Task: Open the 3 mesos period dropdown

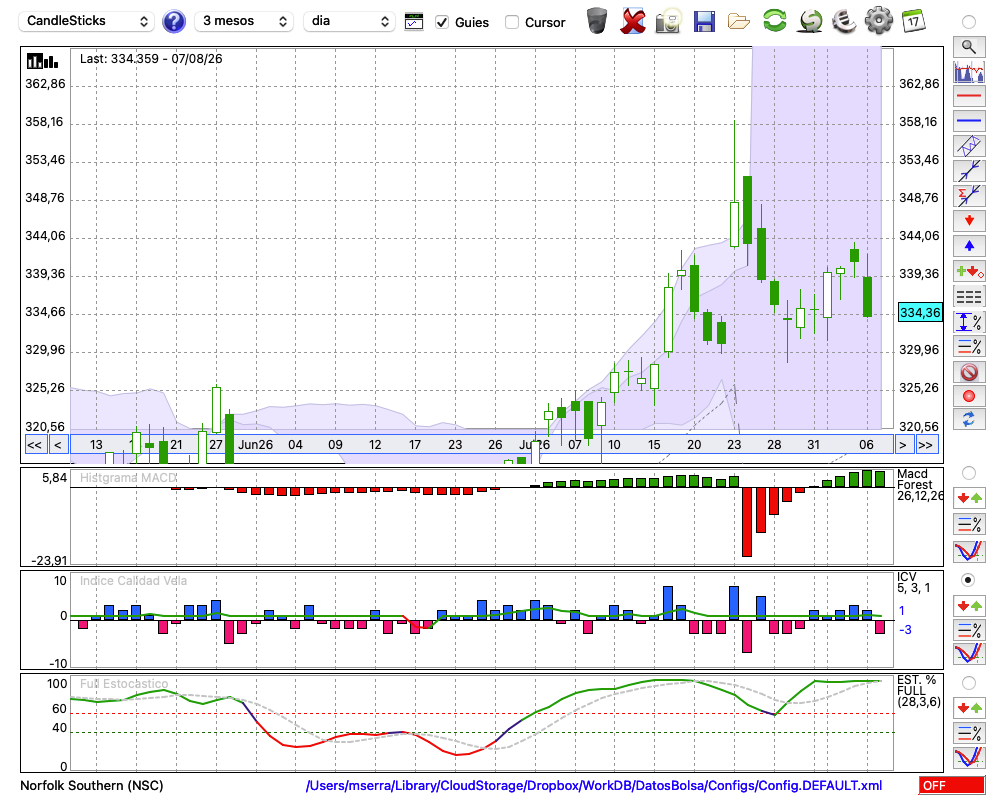Action: (x=244, y=21)
